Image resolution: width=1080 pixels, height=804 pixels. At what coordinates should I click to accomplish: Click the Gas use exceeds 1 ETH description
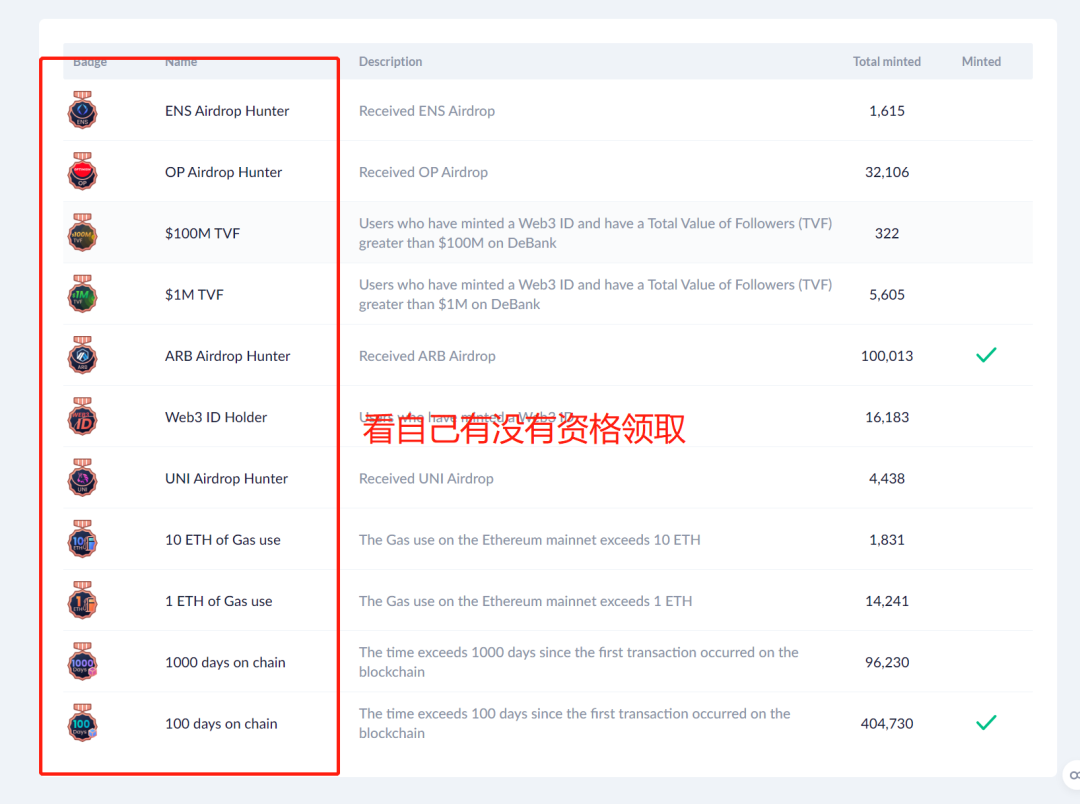click(525, 601)
